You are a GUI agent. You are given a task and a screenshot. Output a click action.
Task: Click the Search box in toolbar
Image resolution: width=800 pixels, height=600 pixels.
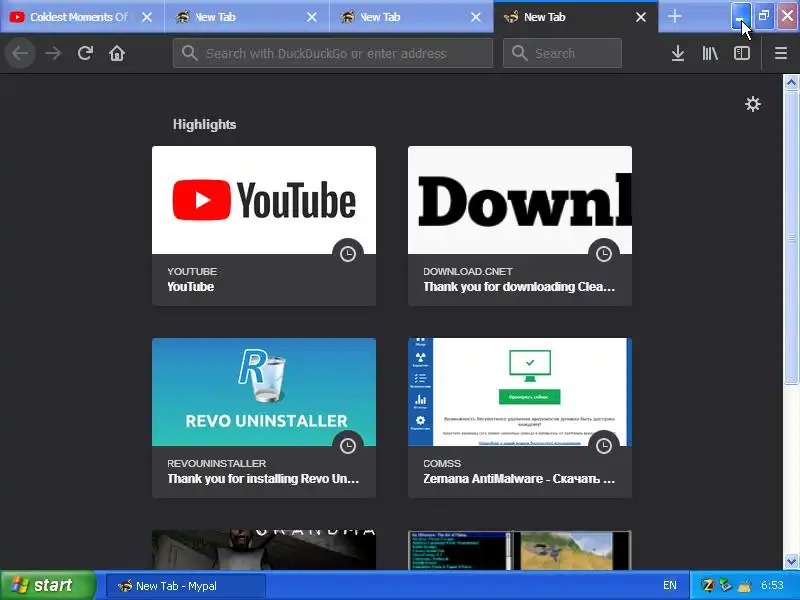tap(562, 53)
